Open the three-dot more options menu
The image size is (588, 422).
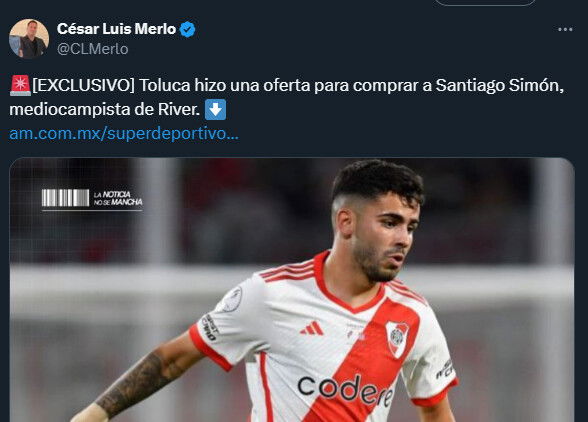point(565,29)
